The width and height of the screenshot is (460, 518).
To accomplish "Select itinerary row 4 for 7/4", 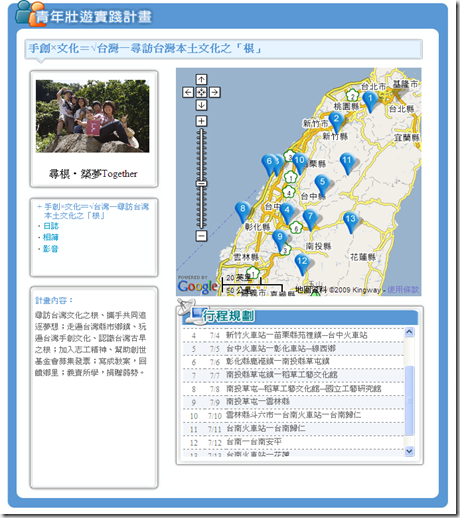I will [x=293, y=335].
